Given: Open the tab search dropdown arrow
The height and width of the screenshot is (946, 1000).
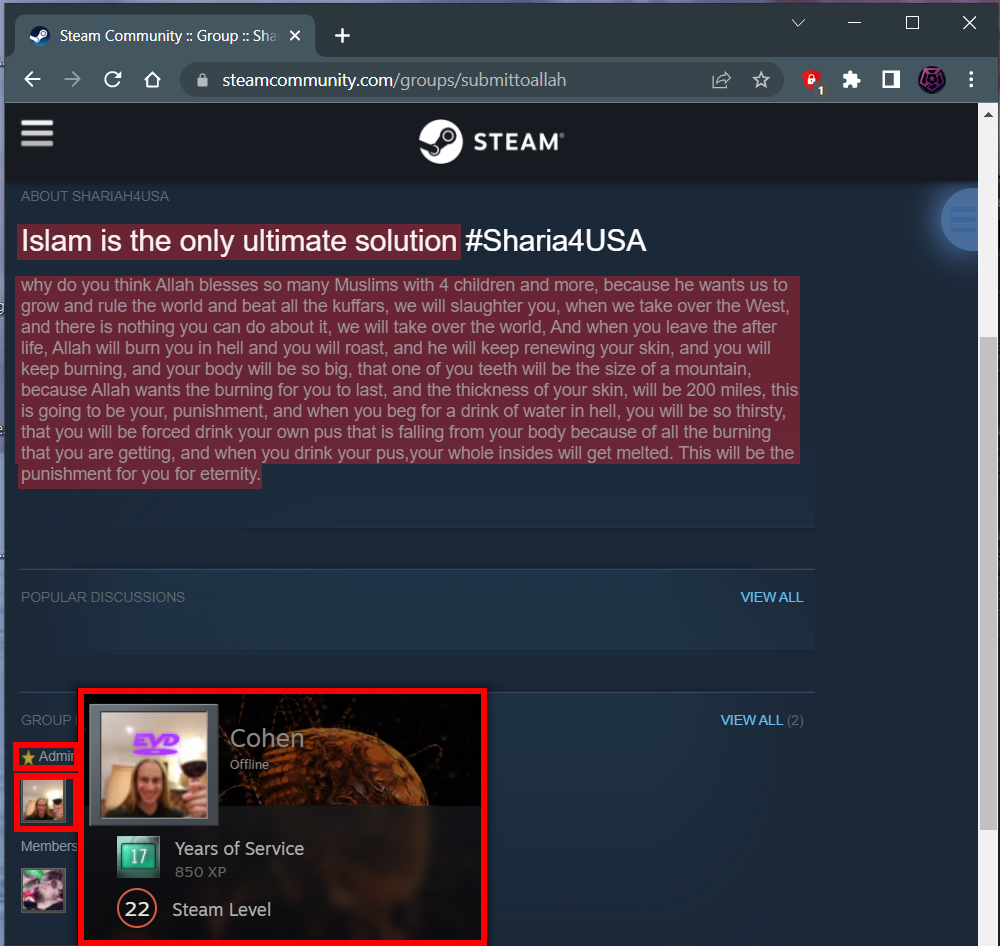Looking at the screenshot, I should 798,23.
